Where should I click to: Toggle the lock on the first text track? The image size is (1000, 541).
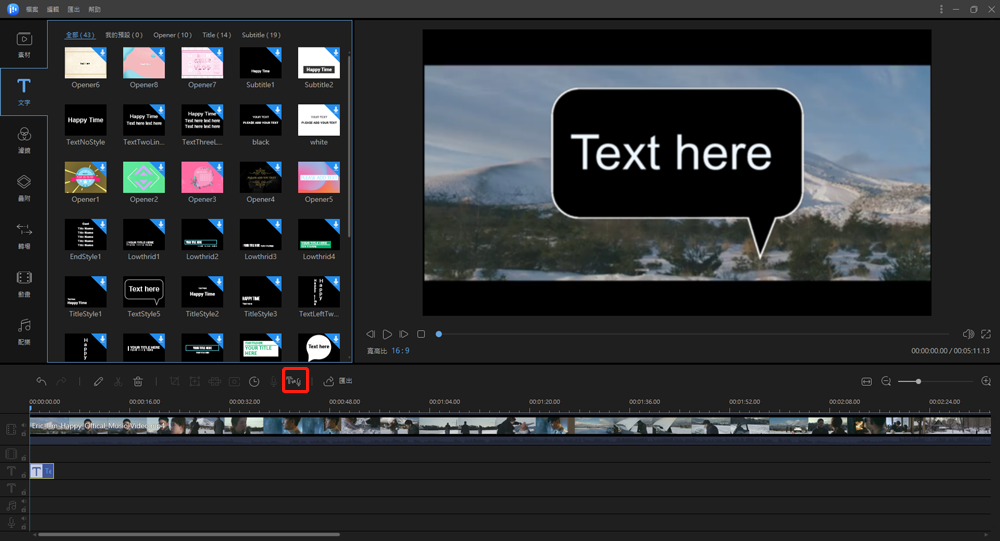pyautogui.click(x=24, y=475)
